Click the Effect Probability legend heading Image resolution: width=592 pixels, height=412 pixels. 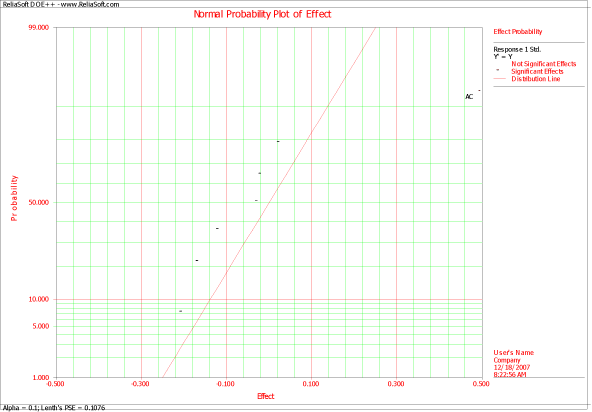point(518,32)
